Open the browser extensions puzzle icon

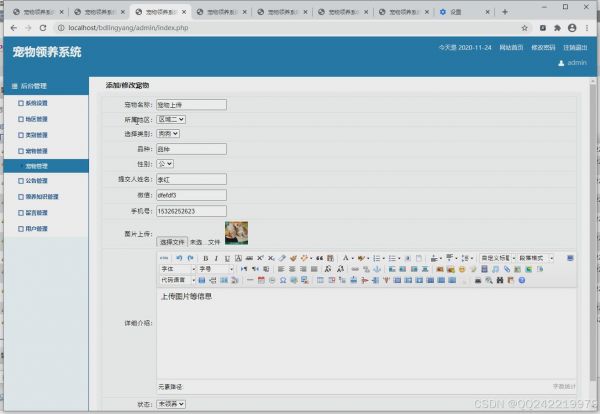(558, 28)
